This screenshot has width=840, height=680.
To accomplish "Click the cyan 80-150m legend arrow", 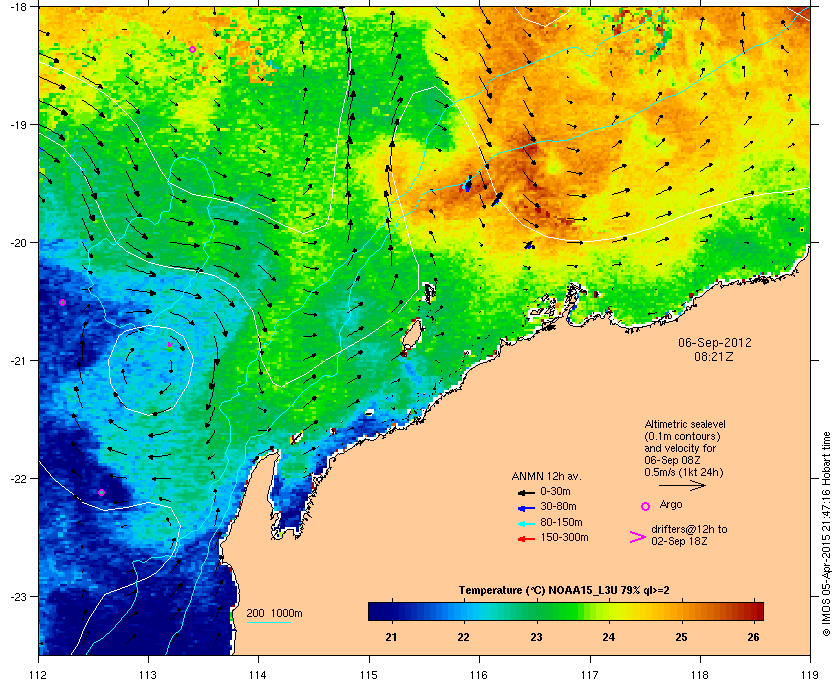I will coord(526,524).
